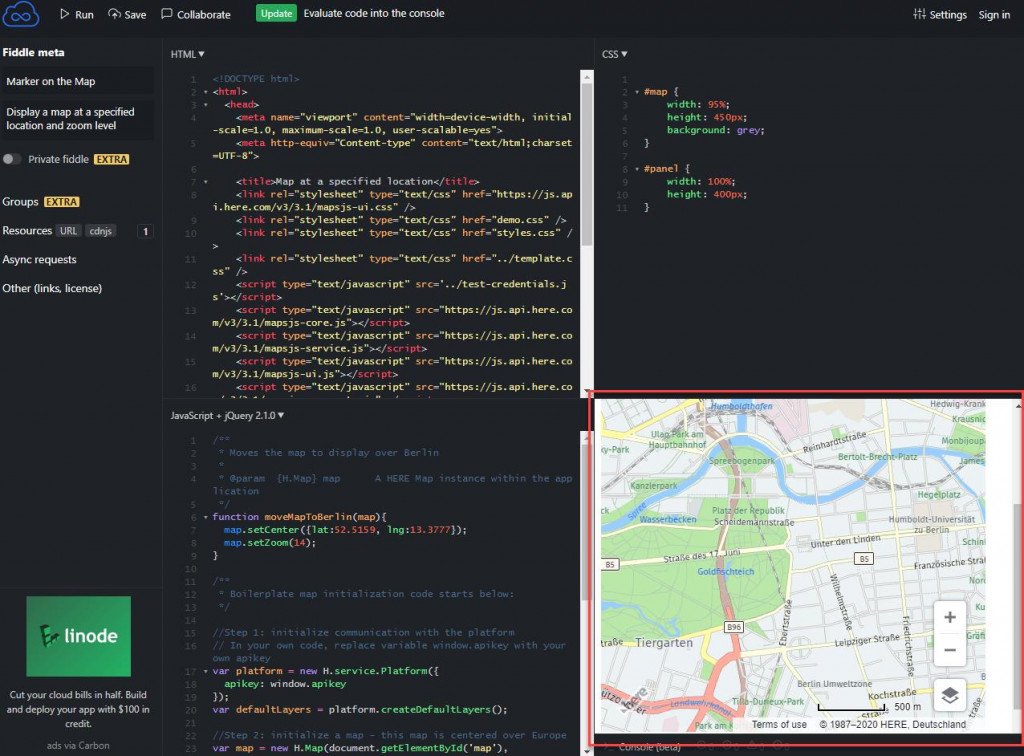
Task: Click the Run play icon
Action: click(65, 14)
